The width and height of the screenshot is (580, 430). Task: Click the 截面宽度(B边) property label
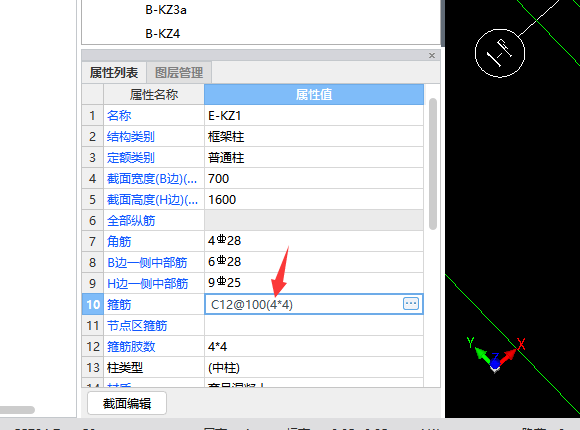152,179
